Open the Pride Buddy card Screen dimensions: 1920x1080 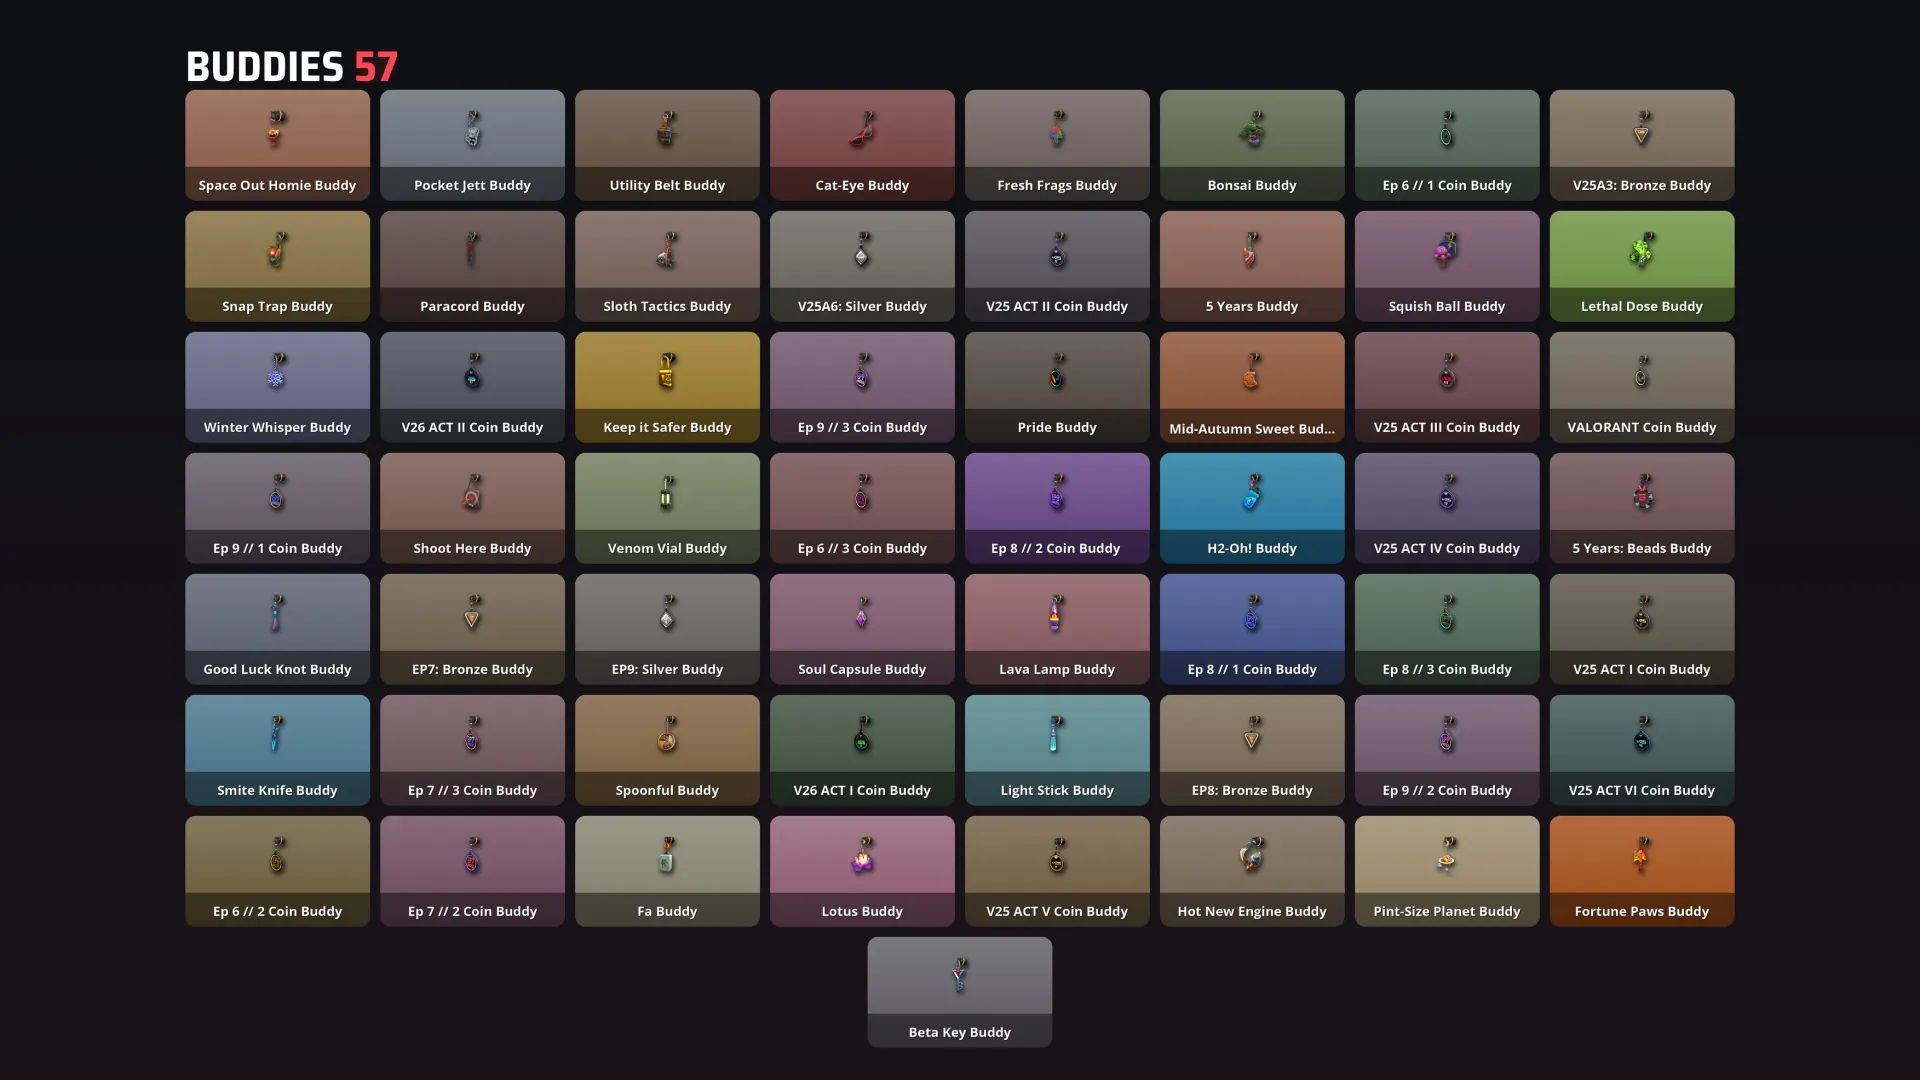click(x=1057, y=387)
